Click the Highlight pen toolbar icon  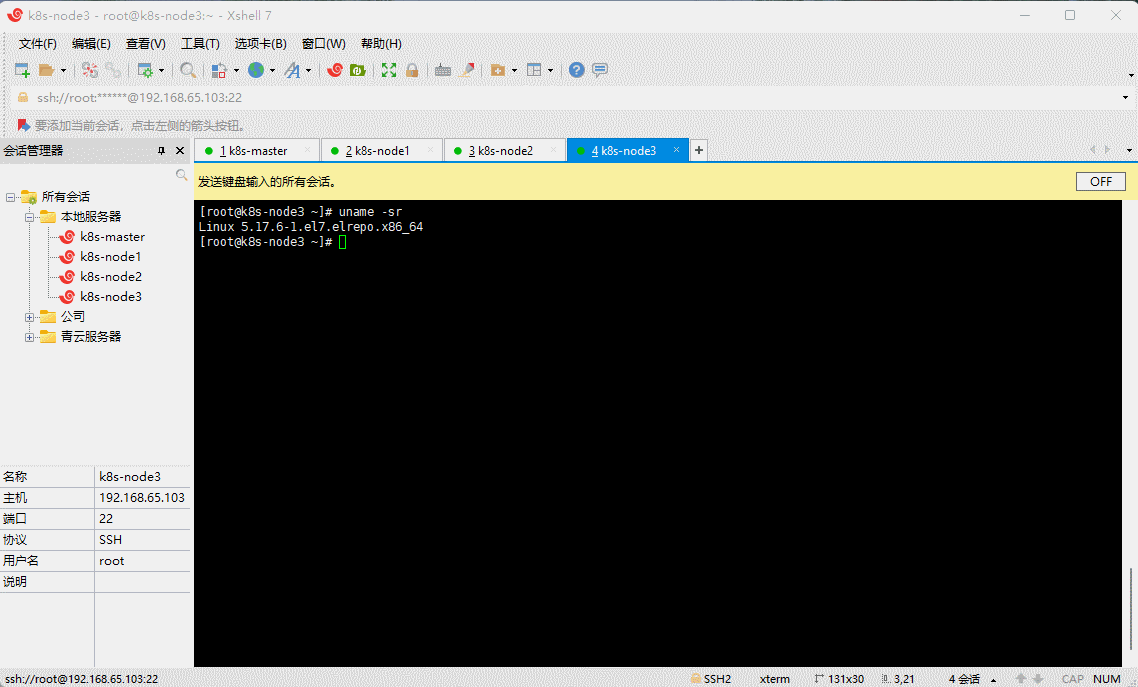[x=467, y=70]
